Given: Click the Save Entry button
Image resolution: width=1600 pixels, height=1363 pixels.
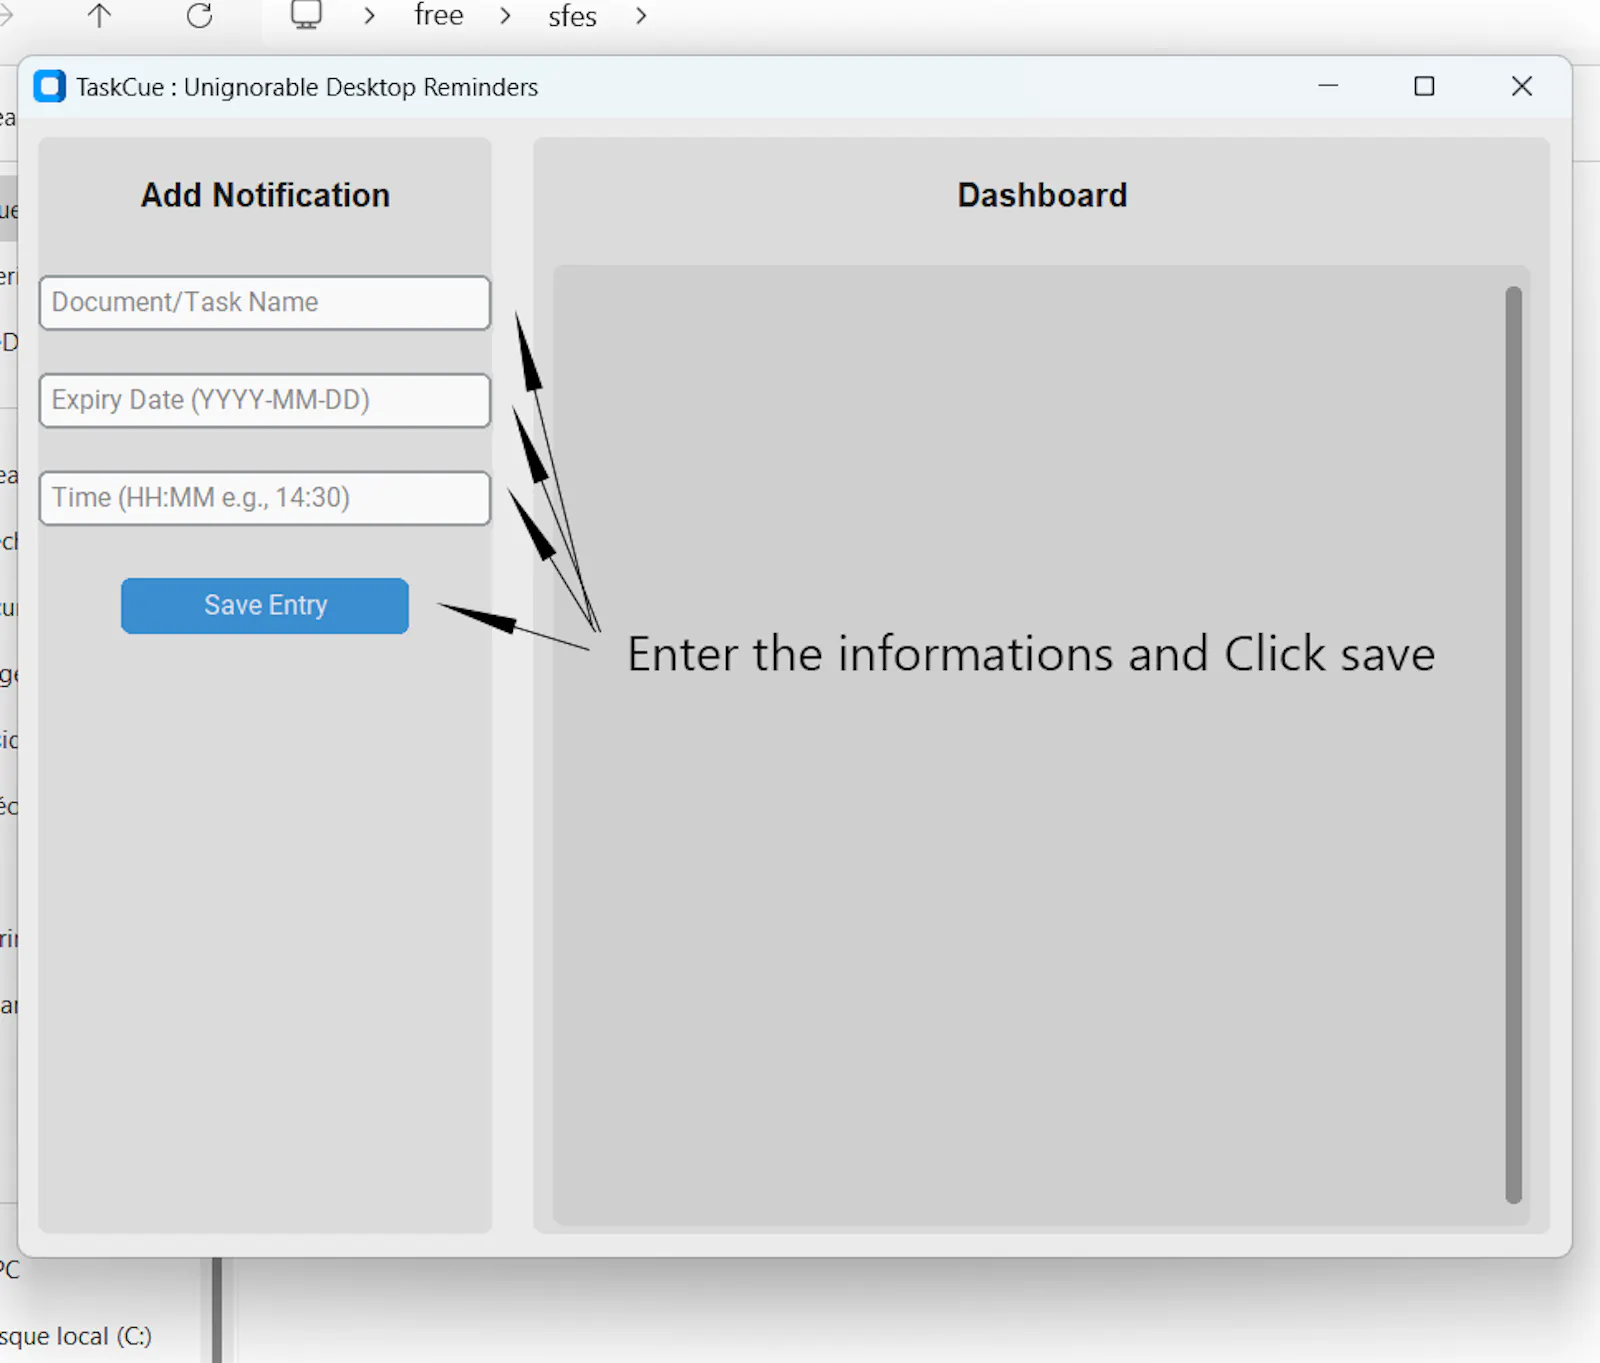Looking at the screenshot, I should (265, 605).
